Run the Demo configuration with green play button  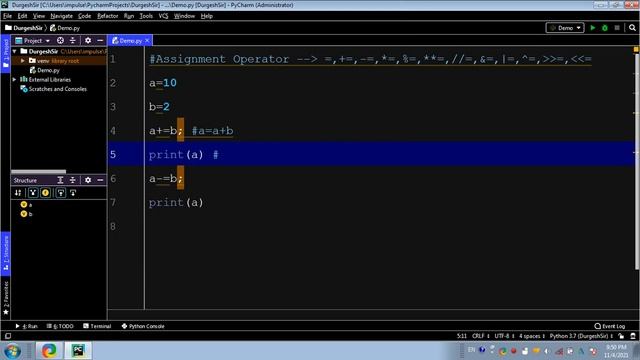click(x=593, y=28)
